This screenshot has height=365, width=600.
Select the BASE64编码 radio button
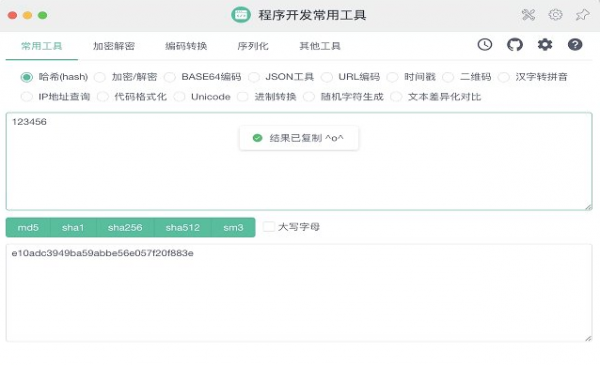pyautogui.click(x=170, y=77)
